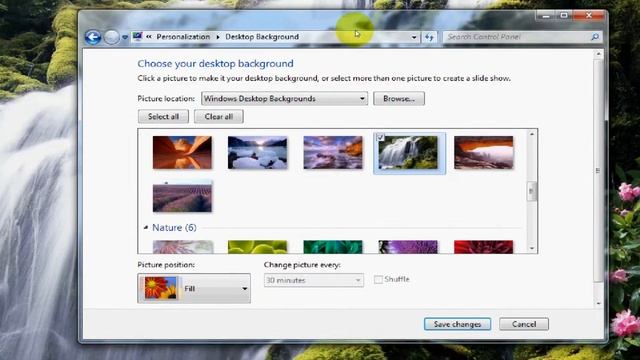The image size is (640, 360).
Task: Click the Control Panel icon in address bar
Action: [138, 37]
